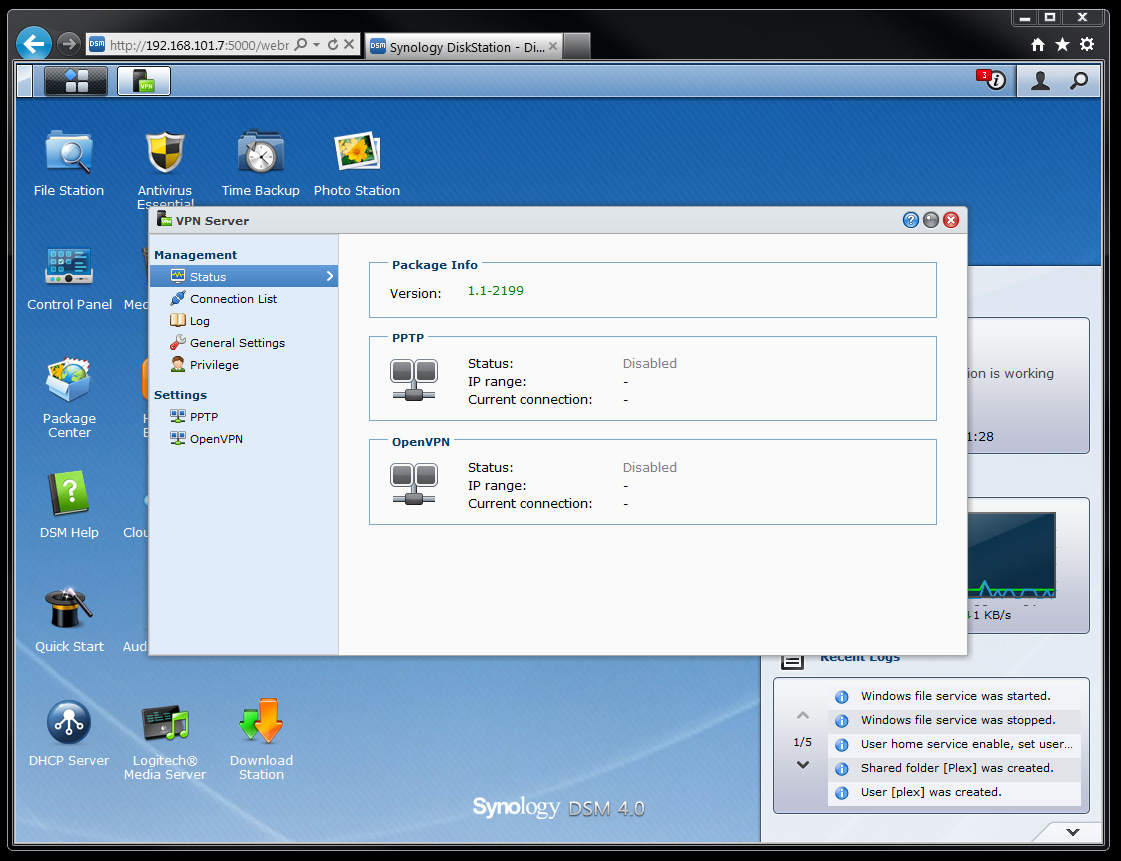Open address bar search dropdown arrow
Image resolution: width=1121 pixels, height=861 pixels.
tap(317, 44)
